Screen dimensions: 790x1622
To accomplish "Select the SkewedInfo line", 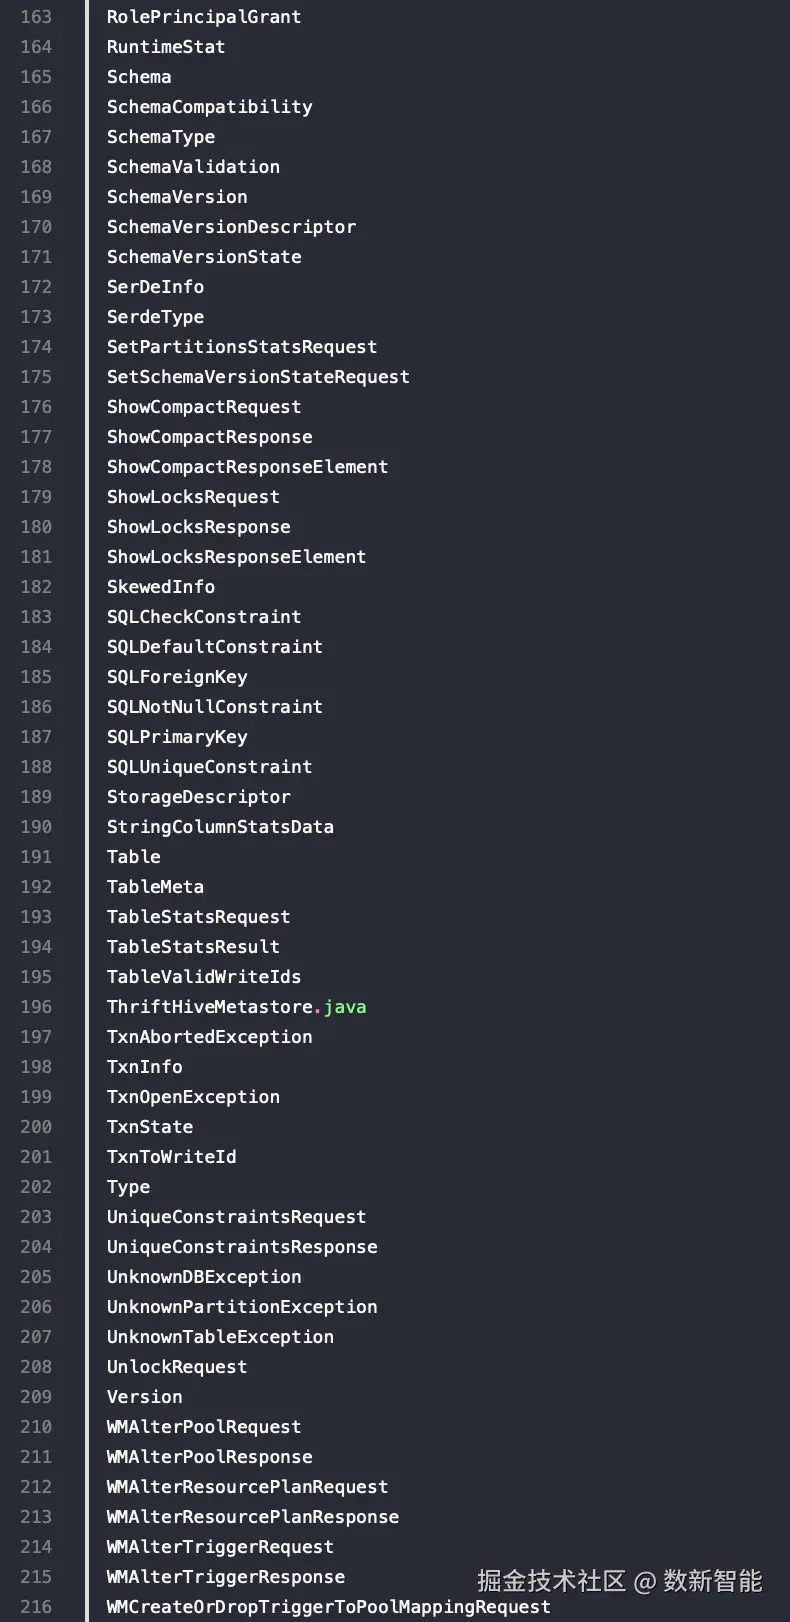I will tap(161, 587).
